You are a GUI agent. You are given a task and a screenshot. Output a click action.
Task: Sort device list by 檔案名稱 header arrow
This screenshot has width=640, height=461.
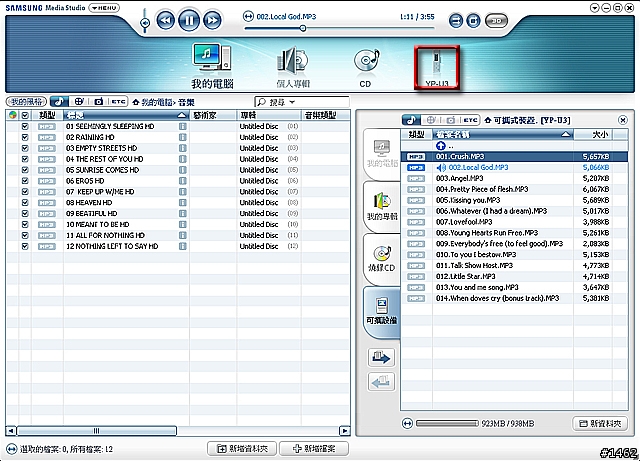coord(566,134)
